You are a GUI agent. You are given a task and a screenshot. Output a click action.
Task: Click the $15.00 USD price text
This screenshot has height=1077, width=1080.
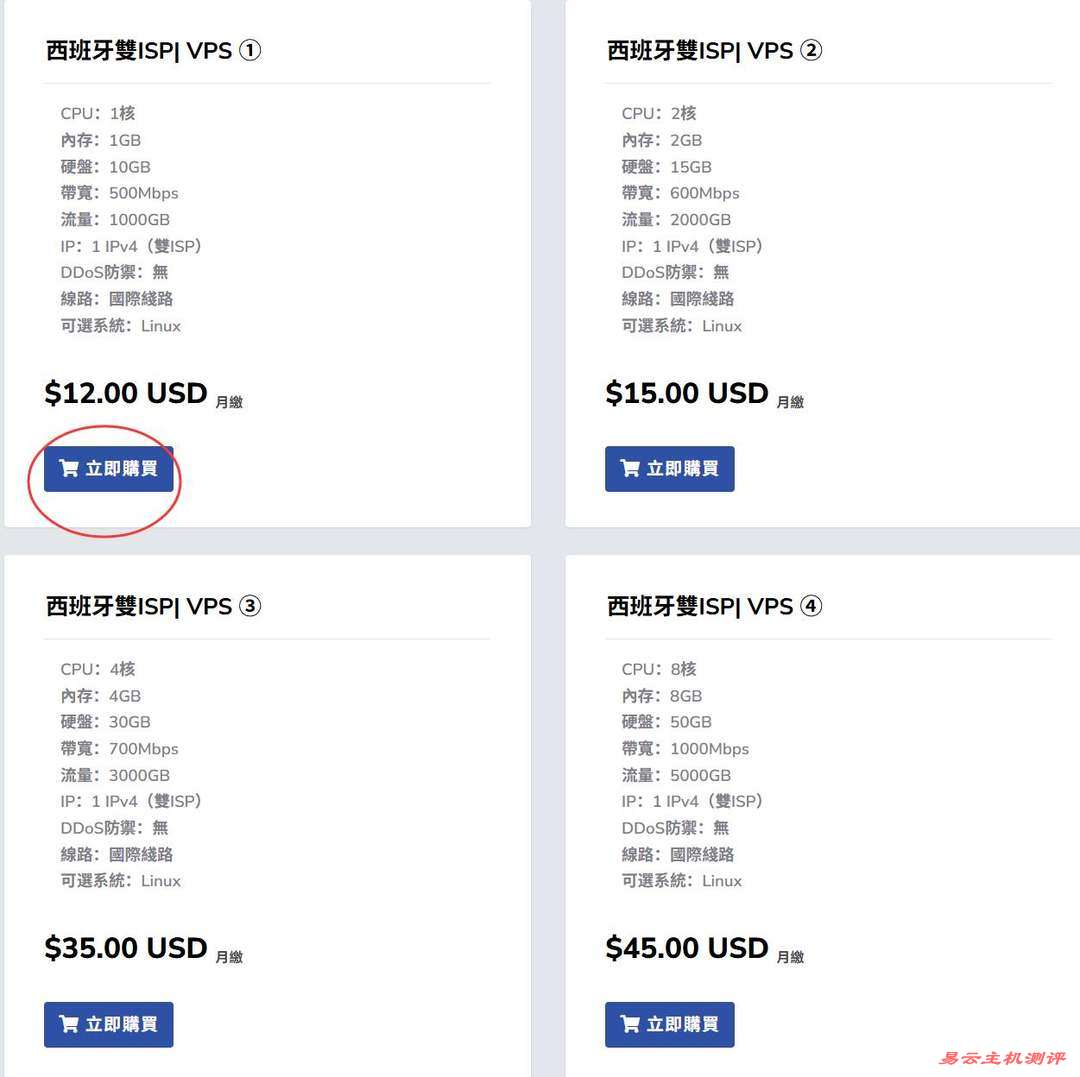click(686, 392)
